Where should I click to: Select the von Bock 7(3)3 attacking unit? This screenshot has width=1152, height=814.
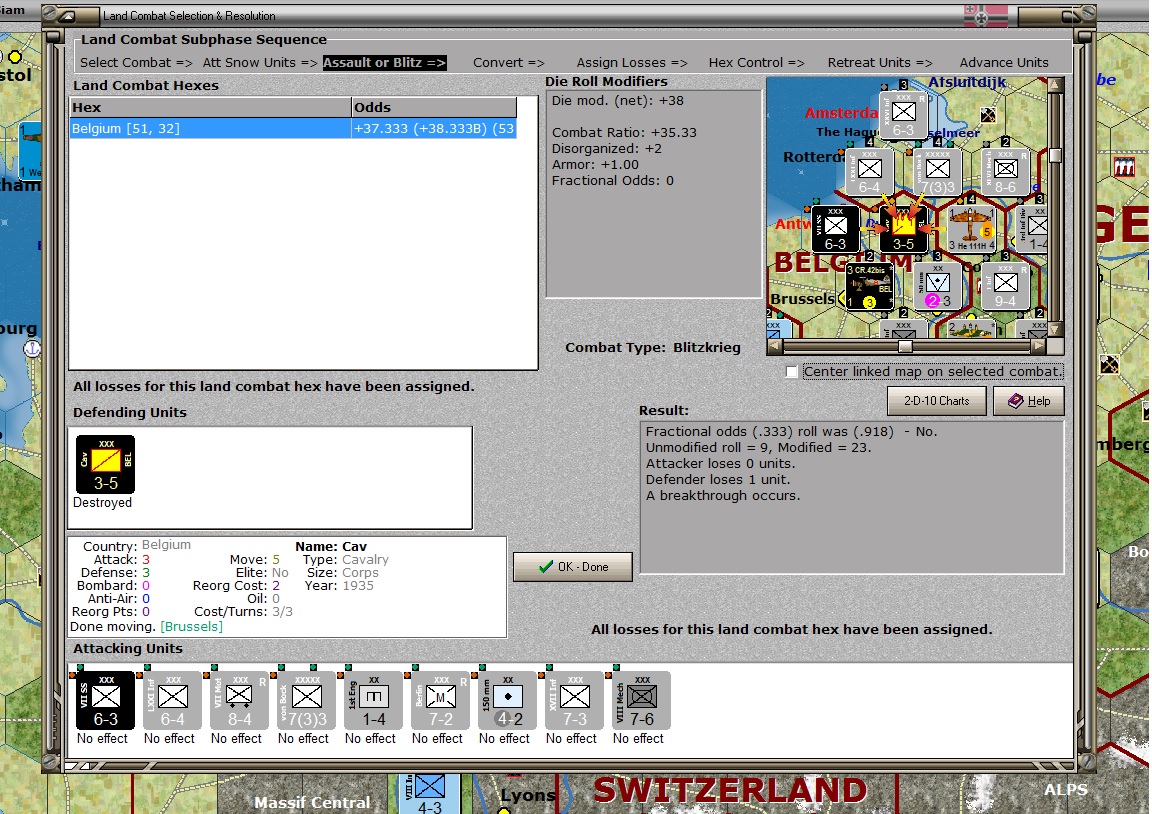point(306,701)
